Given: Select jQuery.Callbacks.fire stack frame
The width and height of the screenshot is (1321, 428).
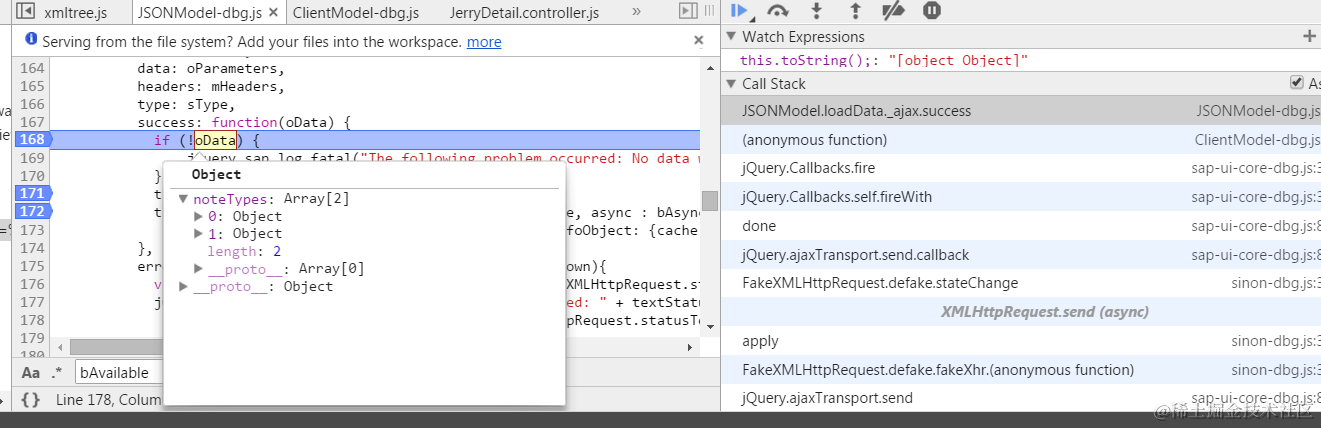Looking at the screenshot, I should coord(1020,168).
